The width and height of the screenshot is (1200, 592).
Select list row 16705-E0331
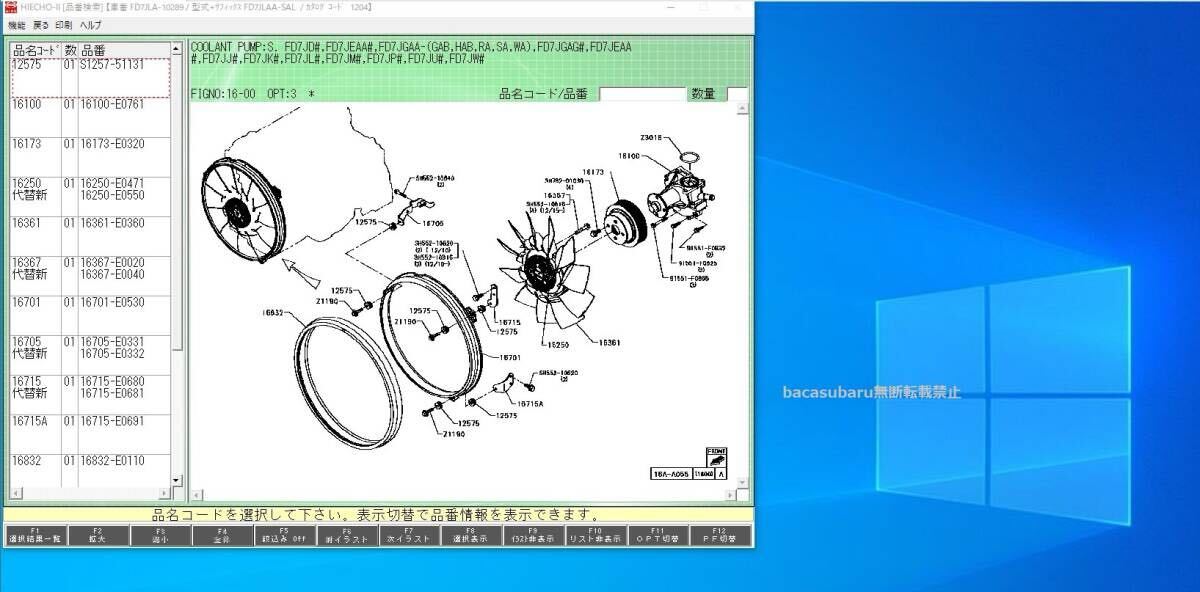[x=90, y=354]
